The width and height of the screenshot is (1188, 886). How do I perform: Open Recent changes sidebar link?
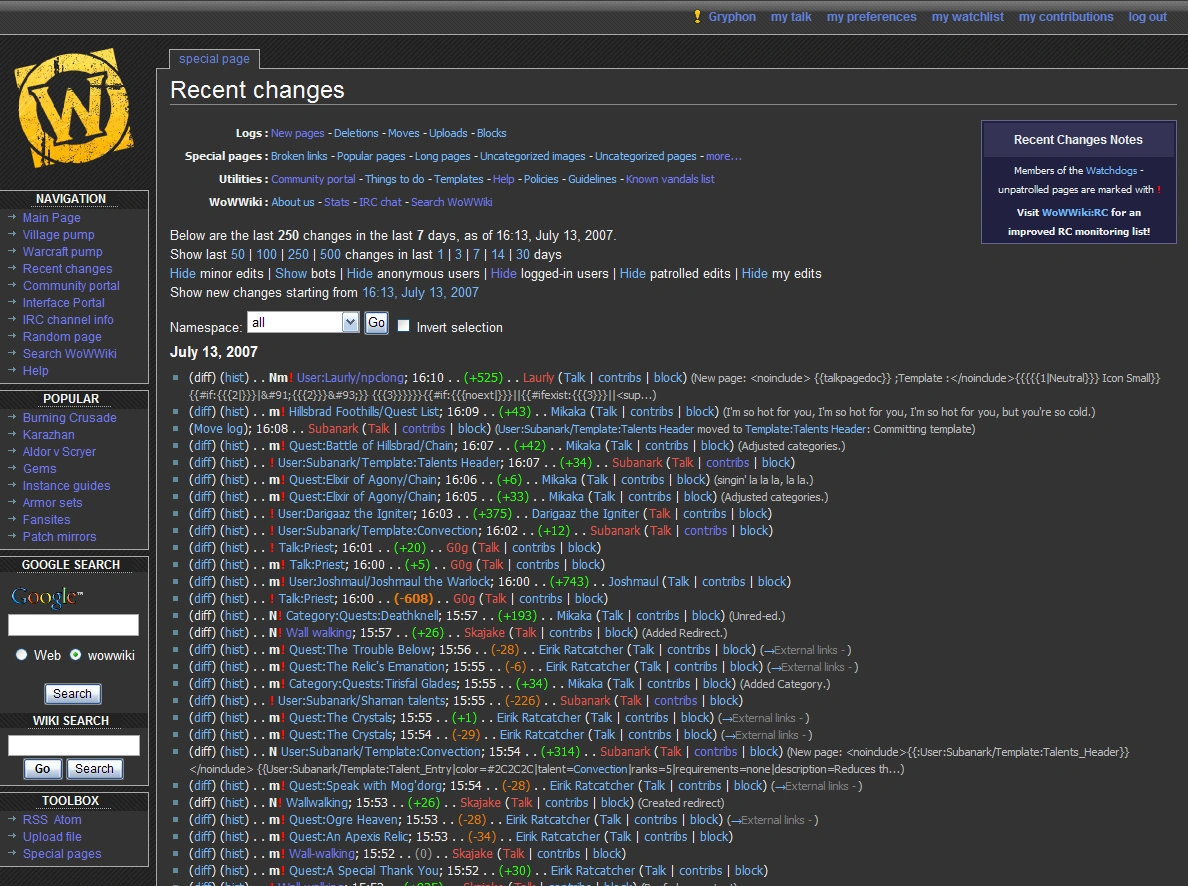pos(67,268)
